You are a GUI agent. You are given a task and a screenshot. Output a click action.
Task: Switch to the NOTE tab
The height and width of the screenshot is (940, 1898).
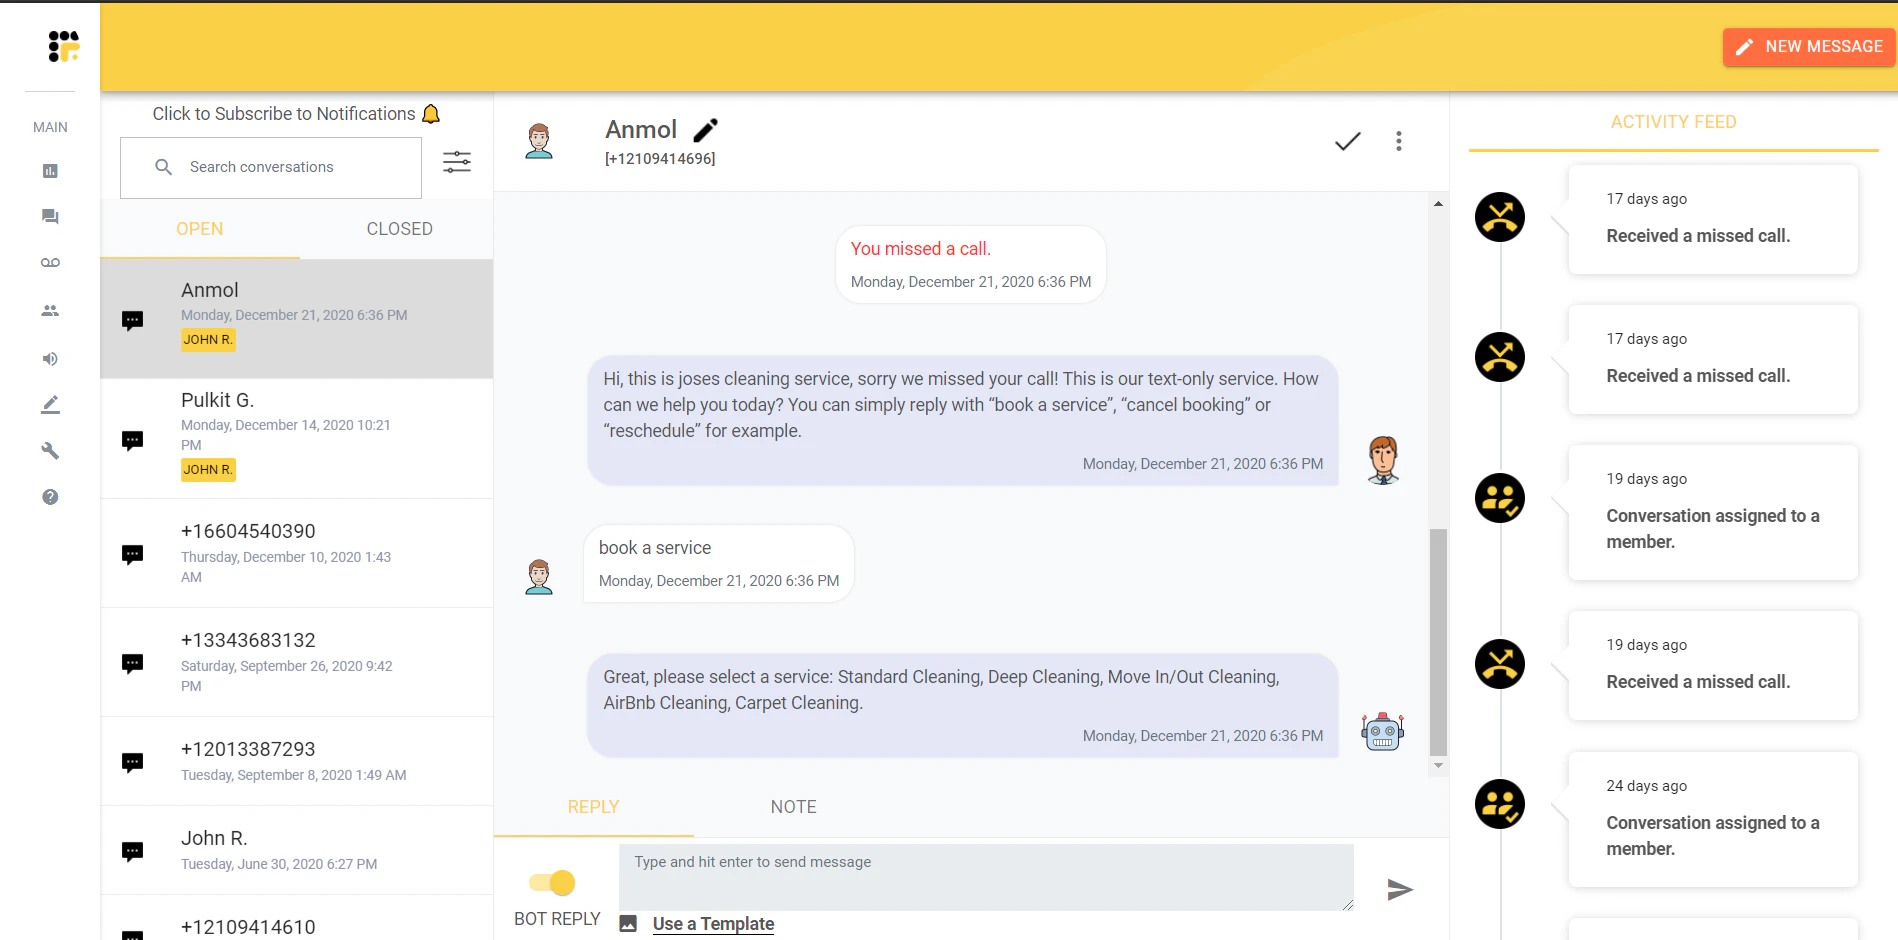pyautogui.click(x=793, y=806)
